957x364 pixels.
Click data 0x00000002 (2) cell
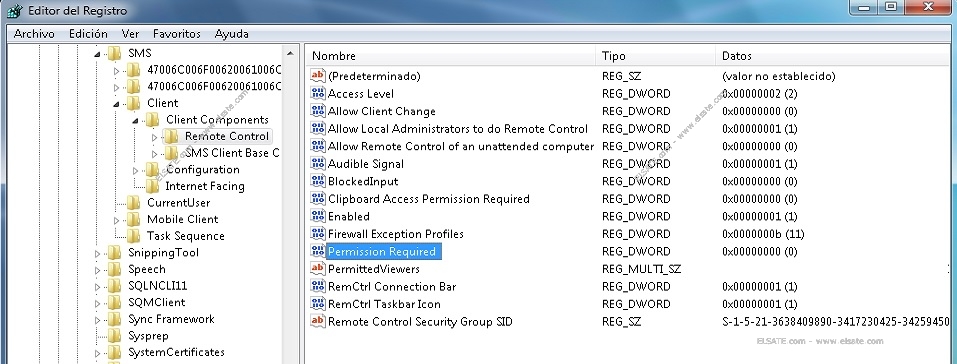(x=759, y=93)
